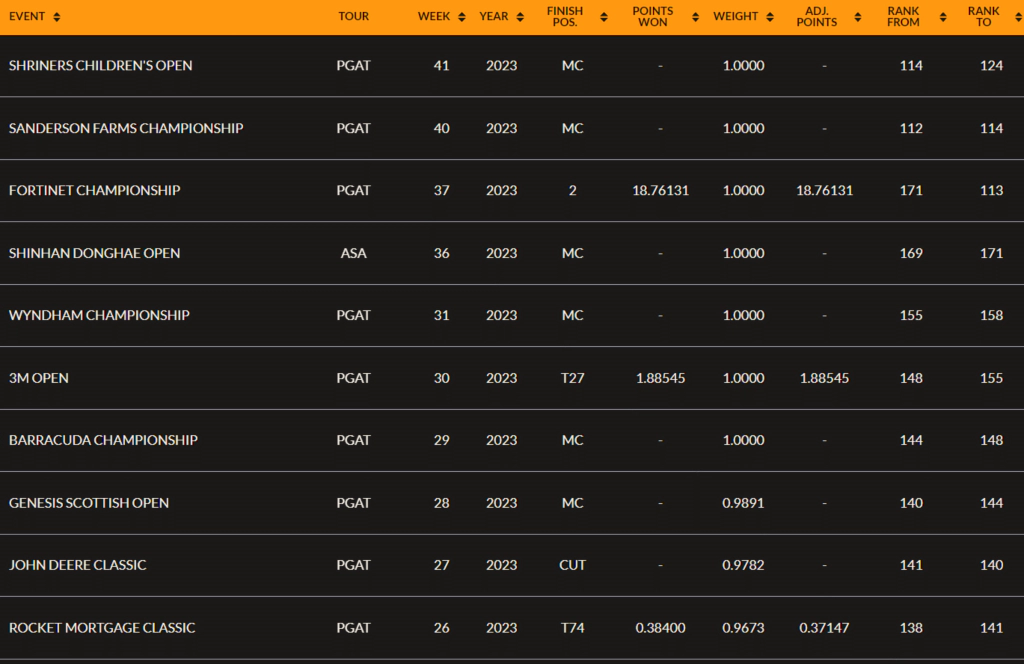Select T27 finish in 3M Open row
The width and height of the screenshot is (1024, 664).
click(573, 377)
